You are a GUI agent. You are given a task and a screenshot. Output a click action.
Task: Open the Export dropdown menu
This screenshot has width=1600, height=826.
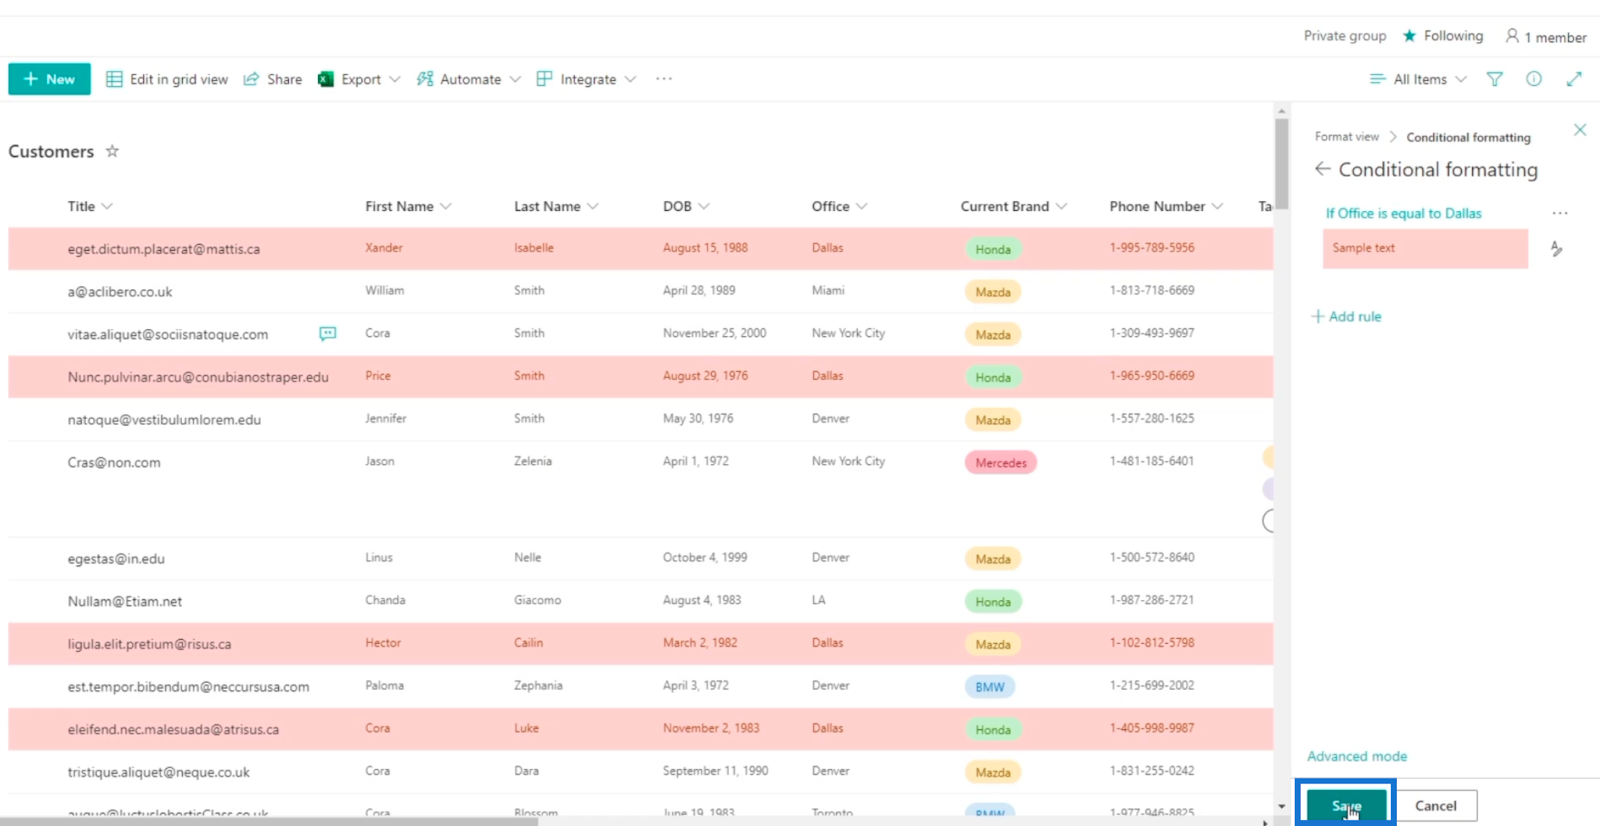(x=359, y=79)
